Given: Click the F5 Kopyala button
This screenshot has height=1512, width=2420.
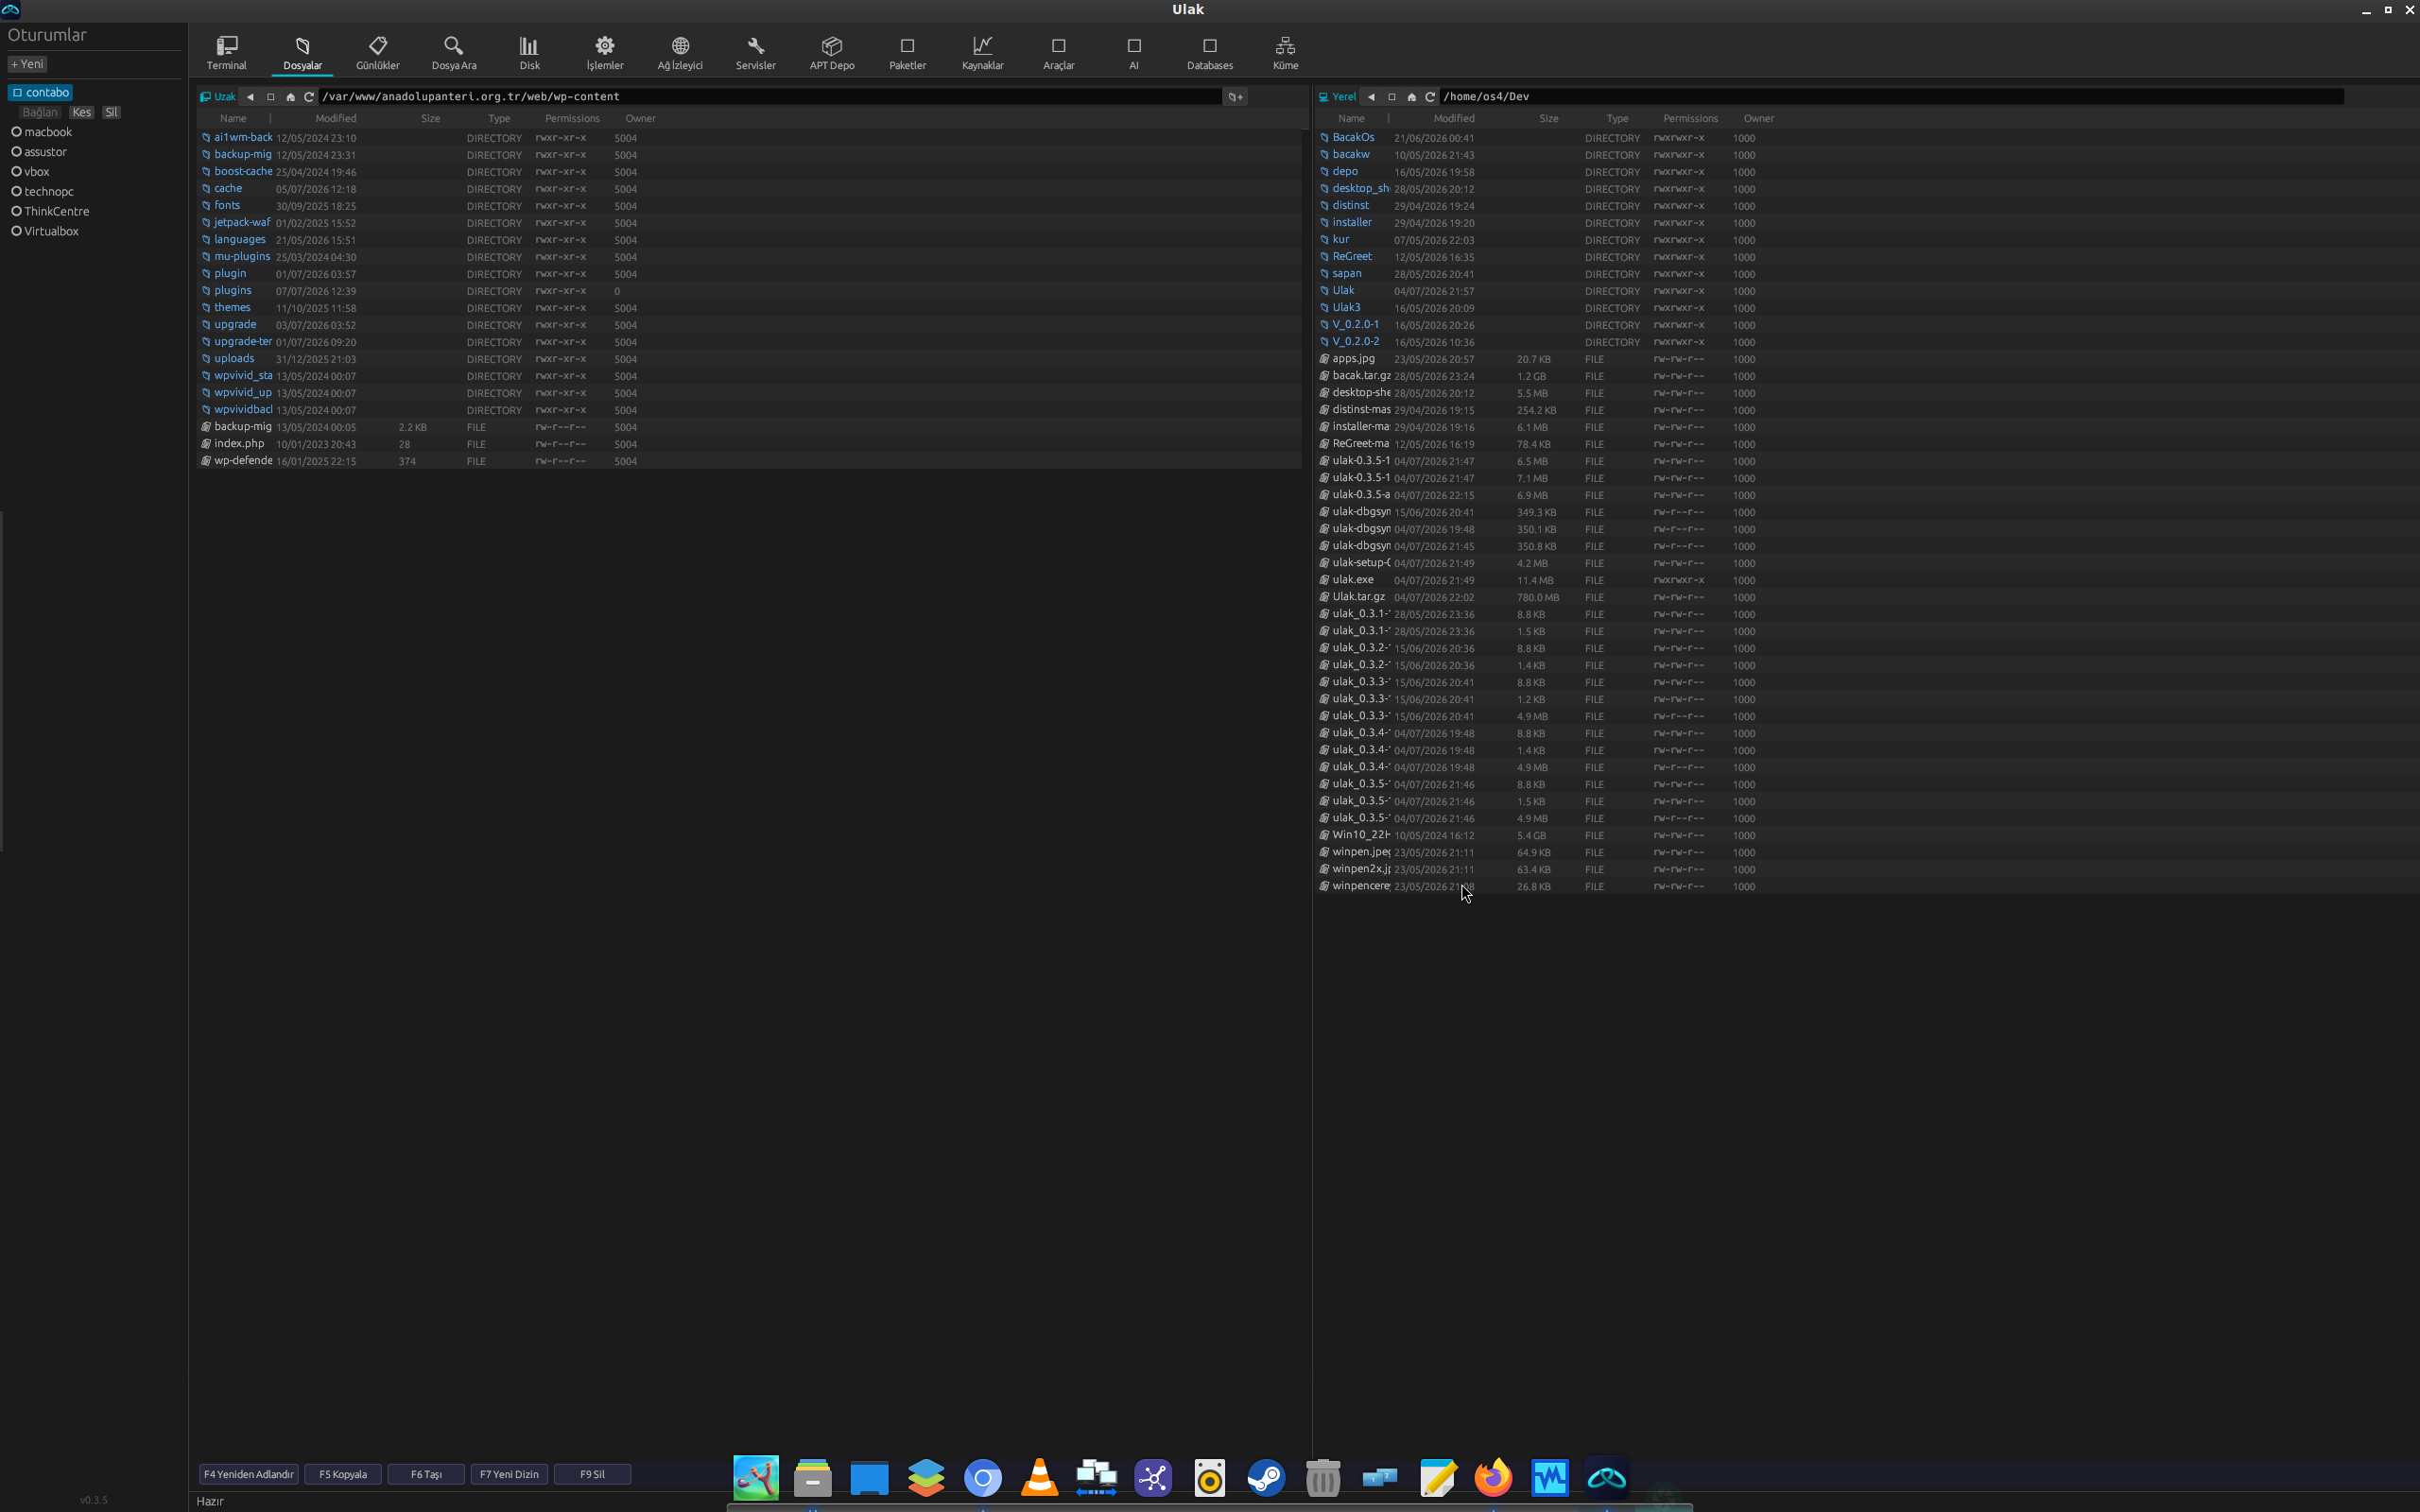Looking at the screenshot, I should point(343,1474).
